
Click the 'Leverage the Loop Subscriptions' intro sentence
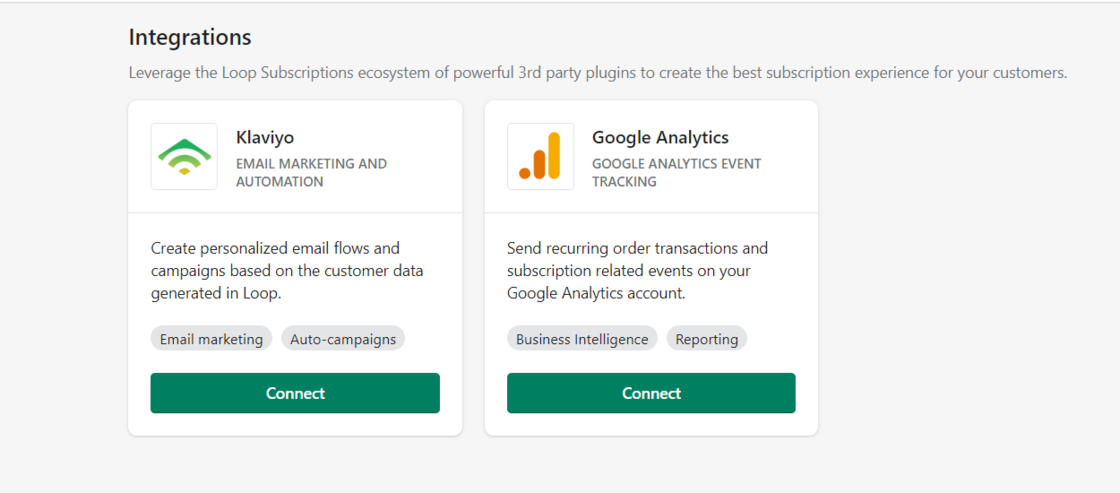coord(597,73)
